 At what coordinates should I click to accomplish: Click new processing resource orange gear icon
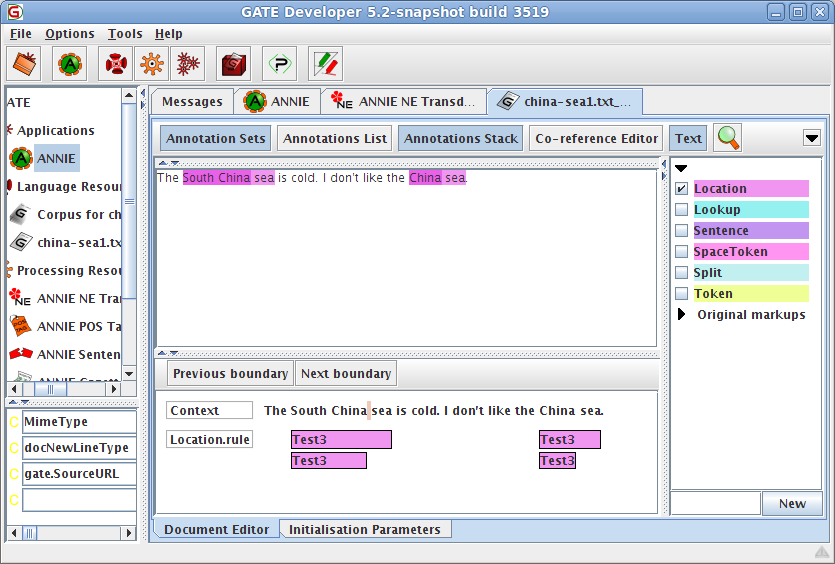[152, 64]
